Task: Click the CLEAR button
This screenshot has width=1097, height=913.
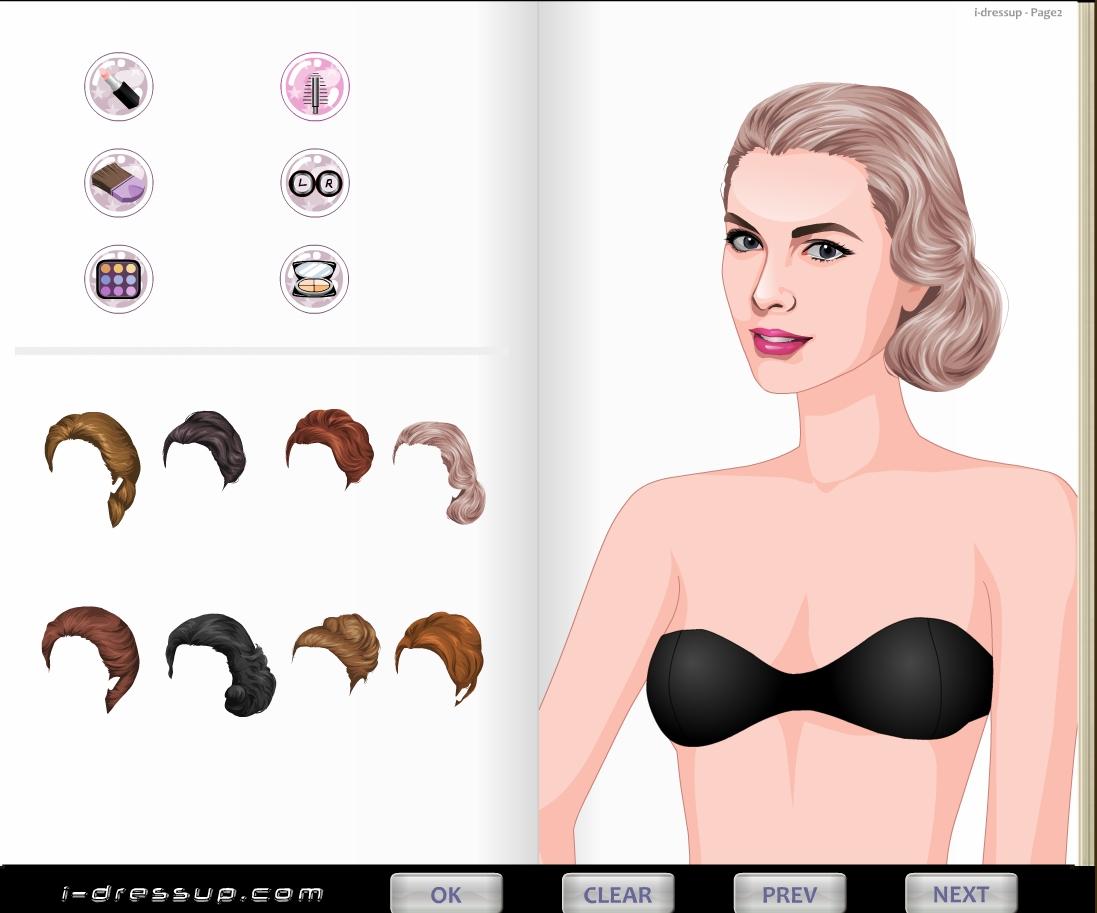Action: point(617,893)
